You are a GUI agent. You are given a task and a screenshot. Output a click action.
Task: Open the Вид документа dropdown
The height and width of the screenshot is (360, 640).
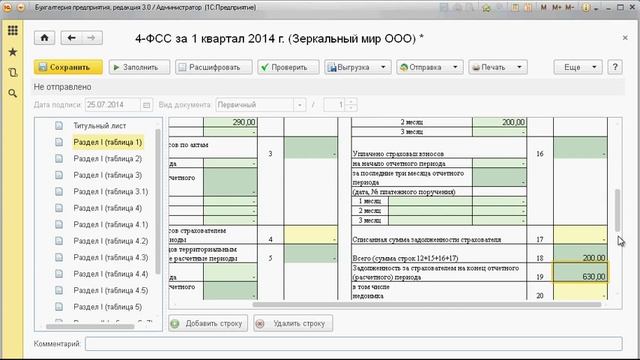(300, 105)
